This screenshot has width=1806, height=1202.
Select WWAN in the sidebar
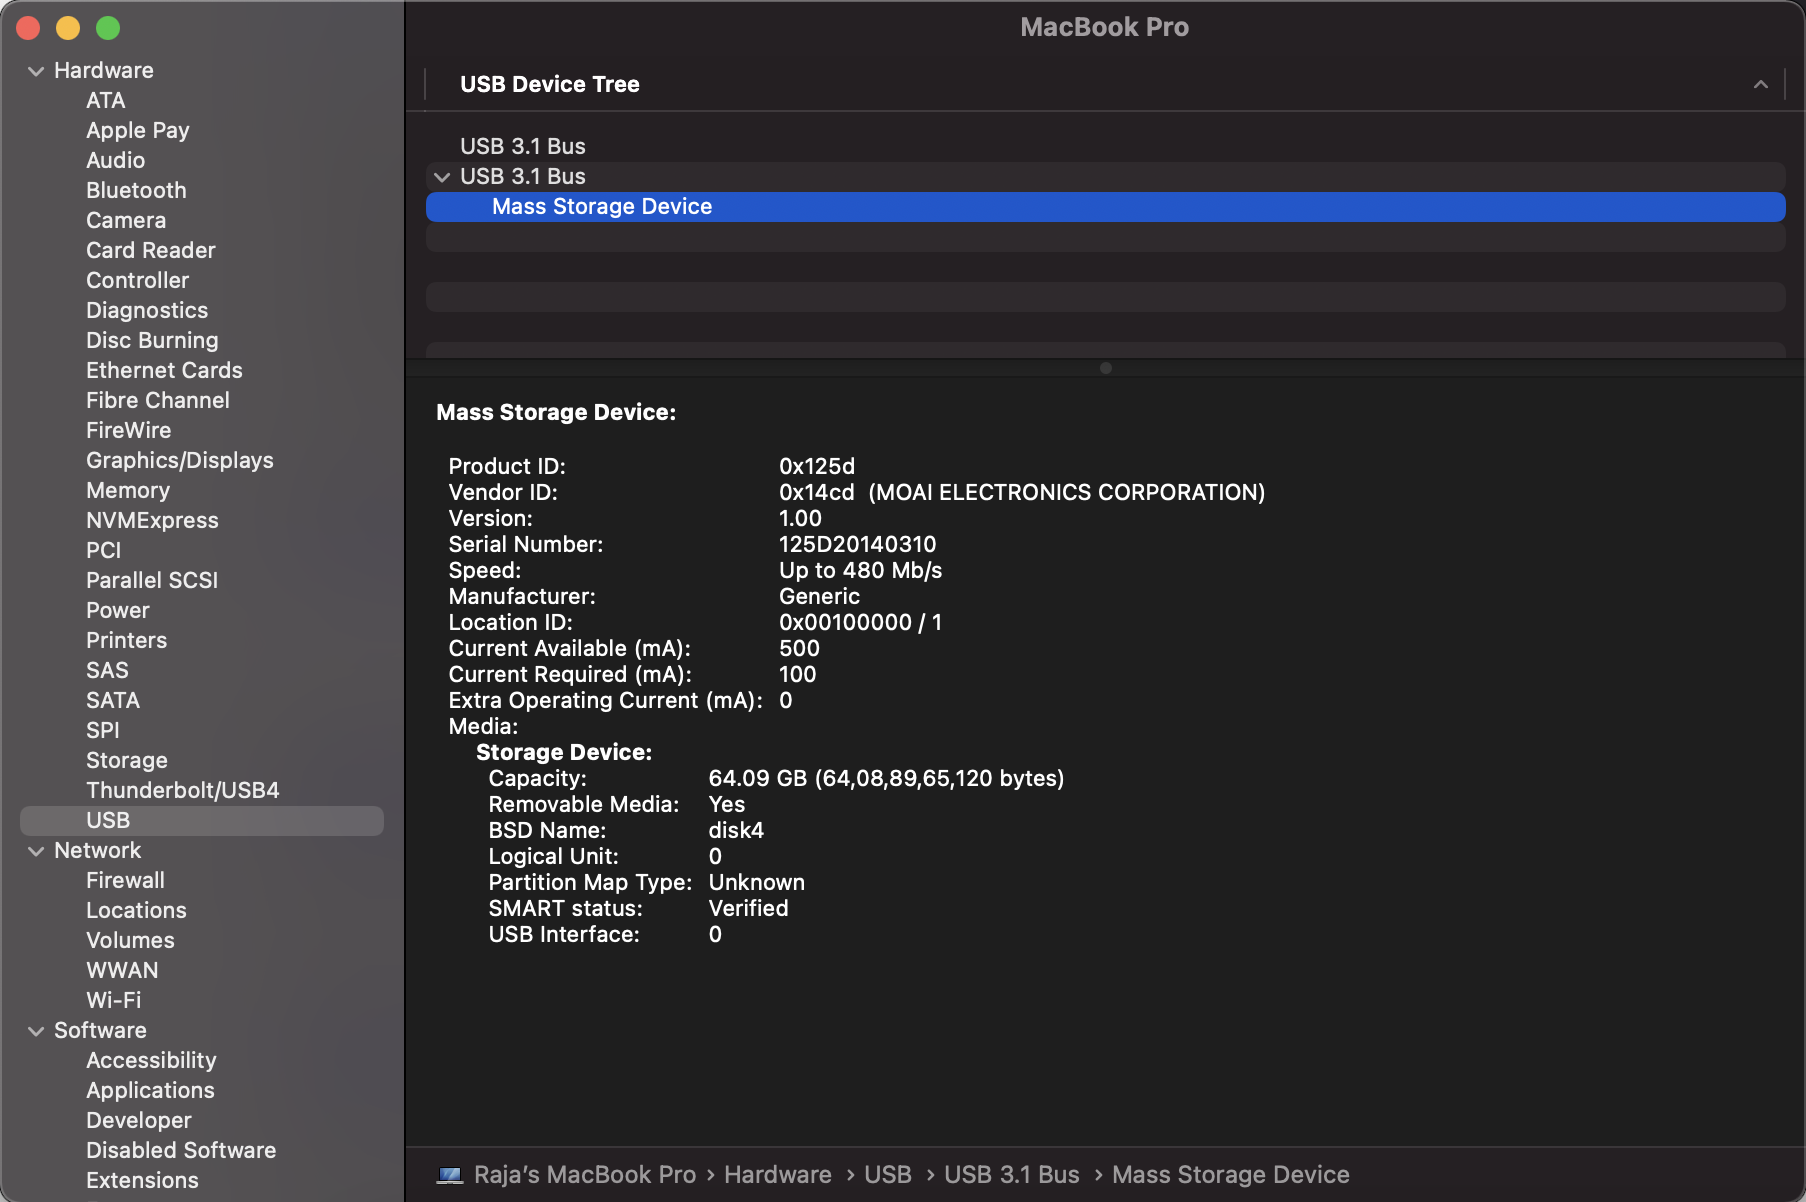coord(123,970)
